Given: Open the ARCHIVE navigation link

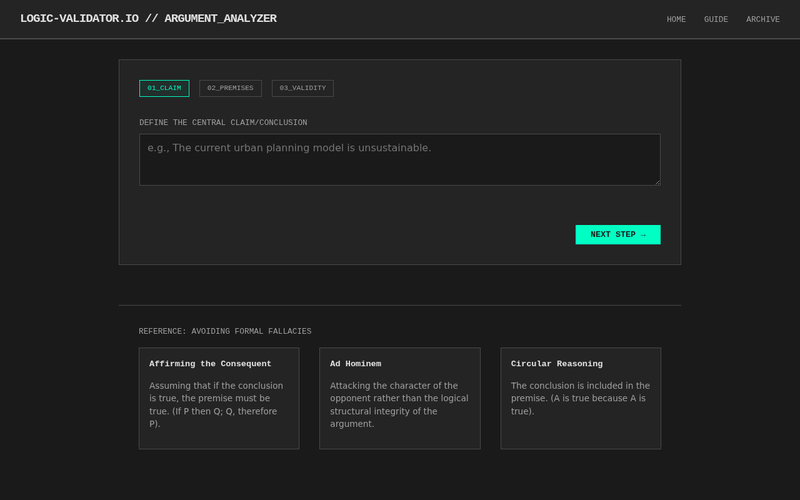Looking at the screenshot, I should pos(763,19).
